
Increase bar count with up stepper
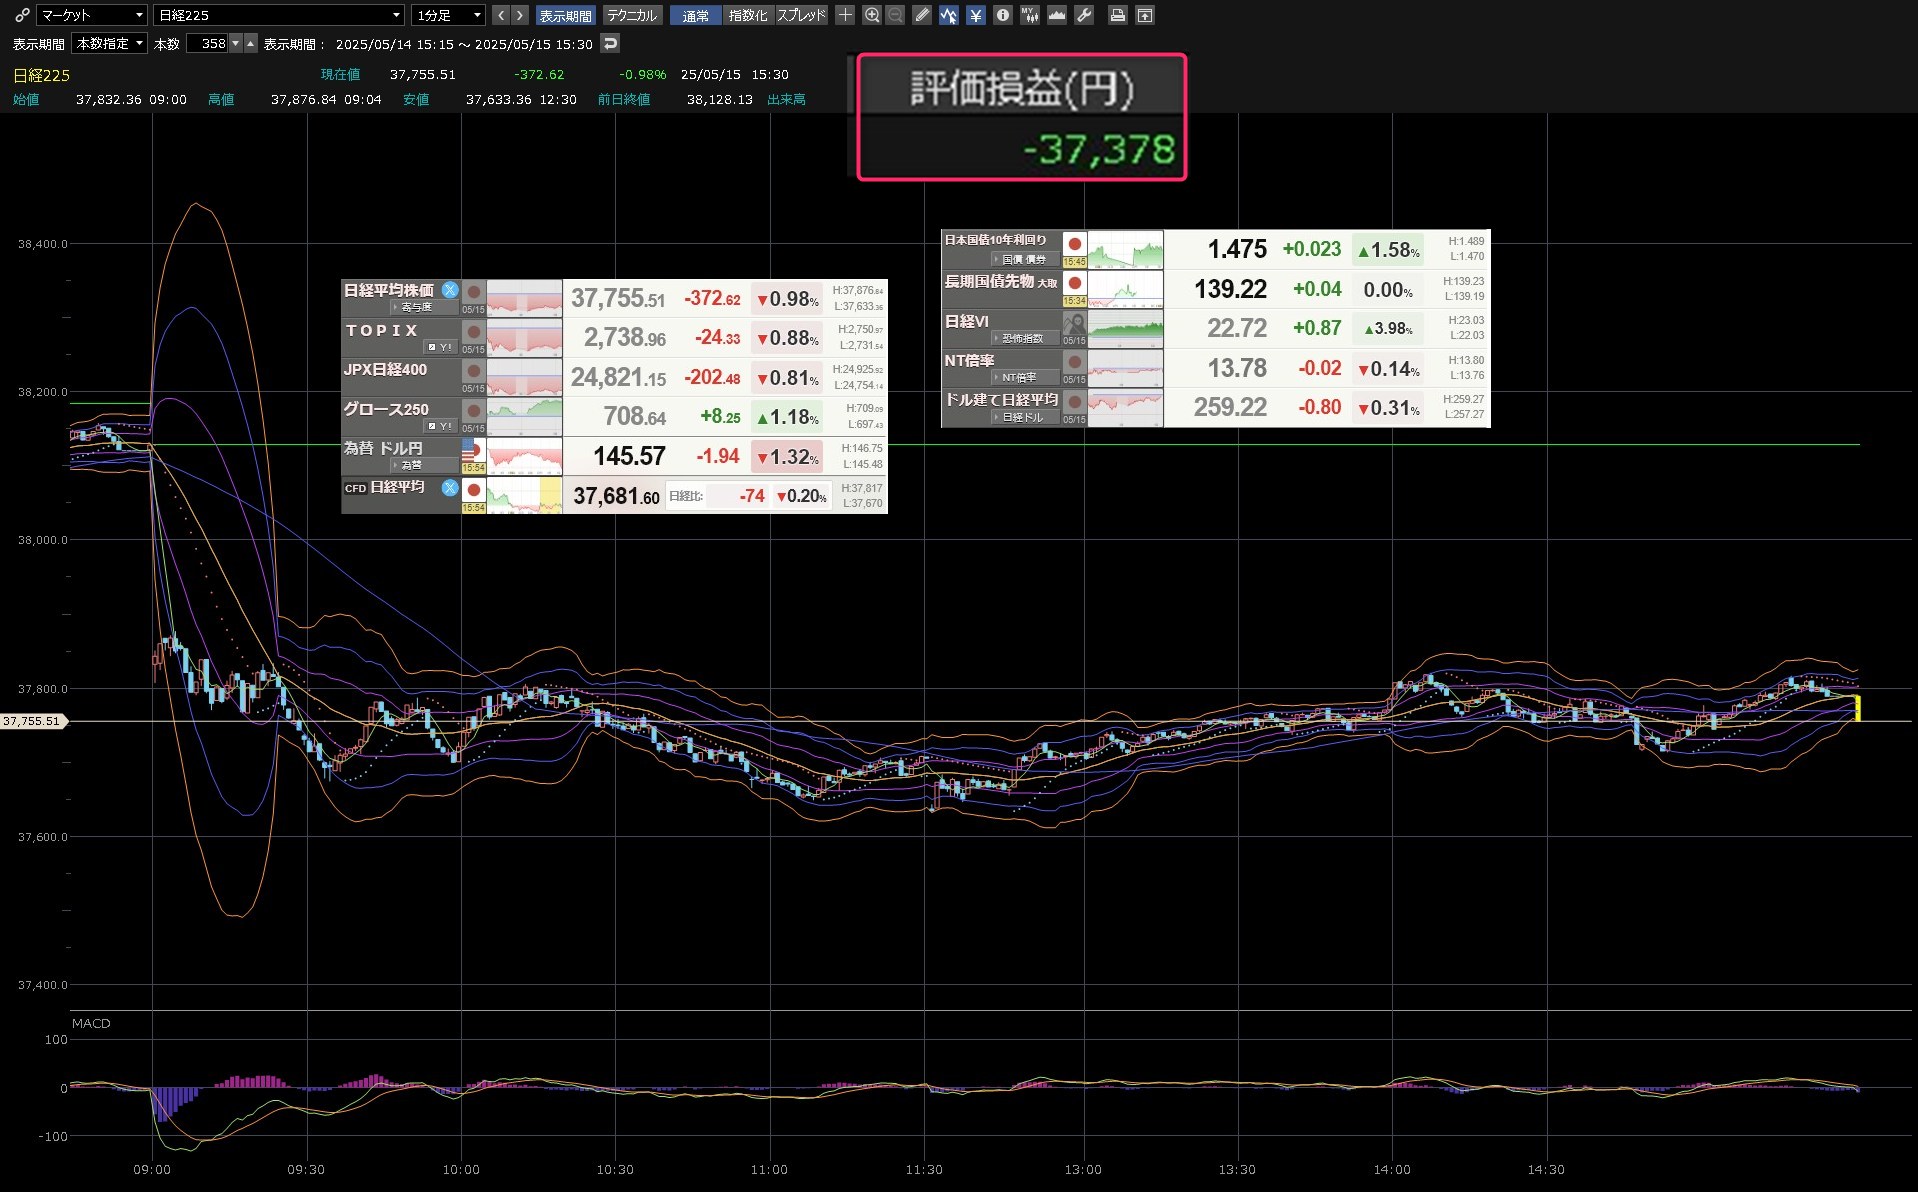[251, 43]
